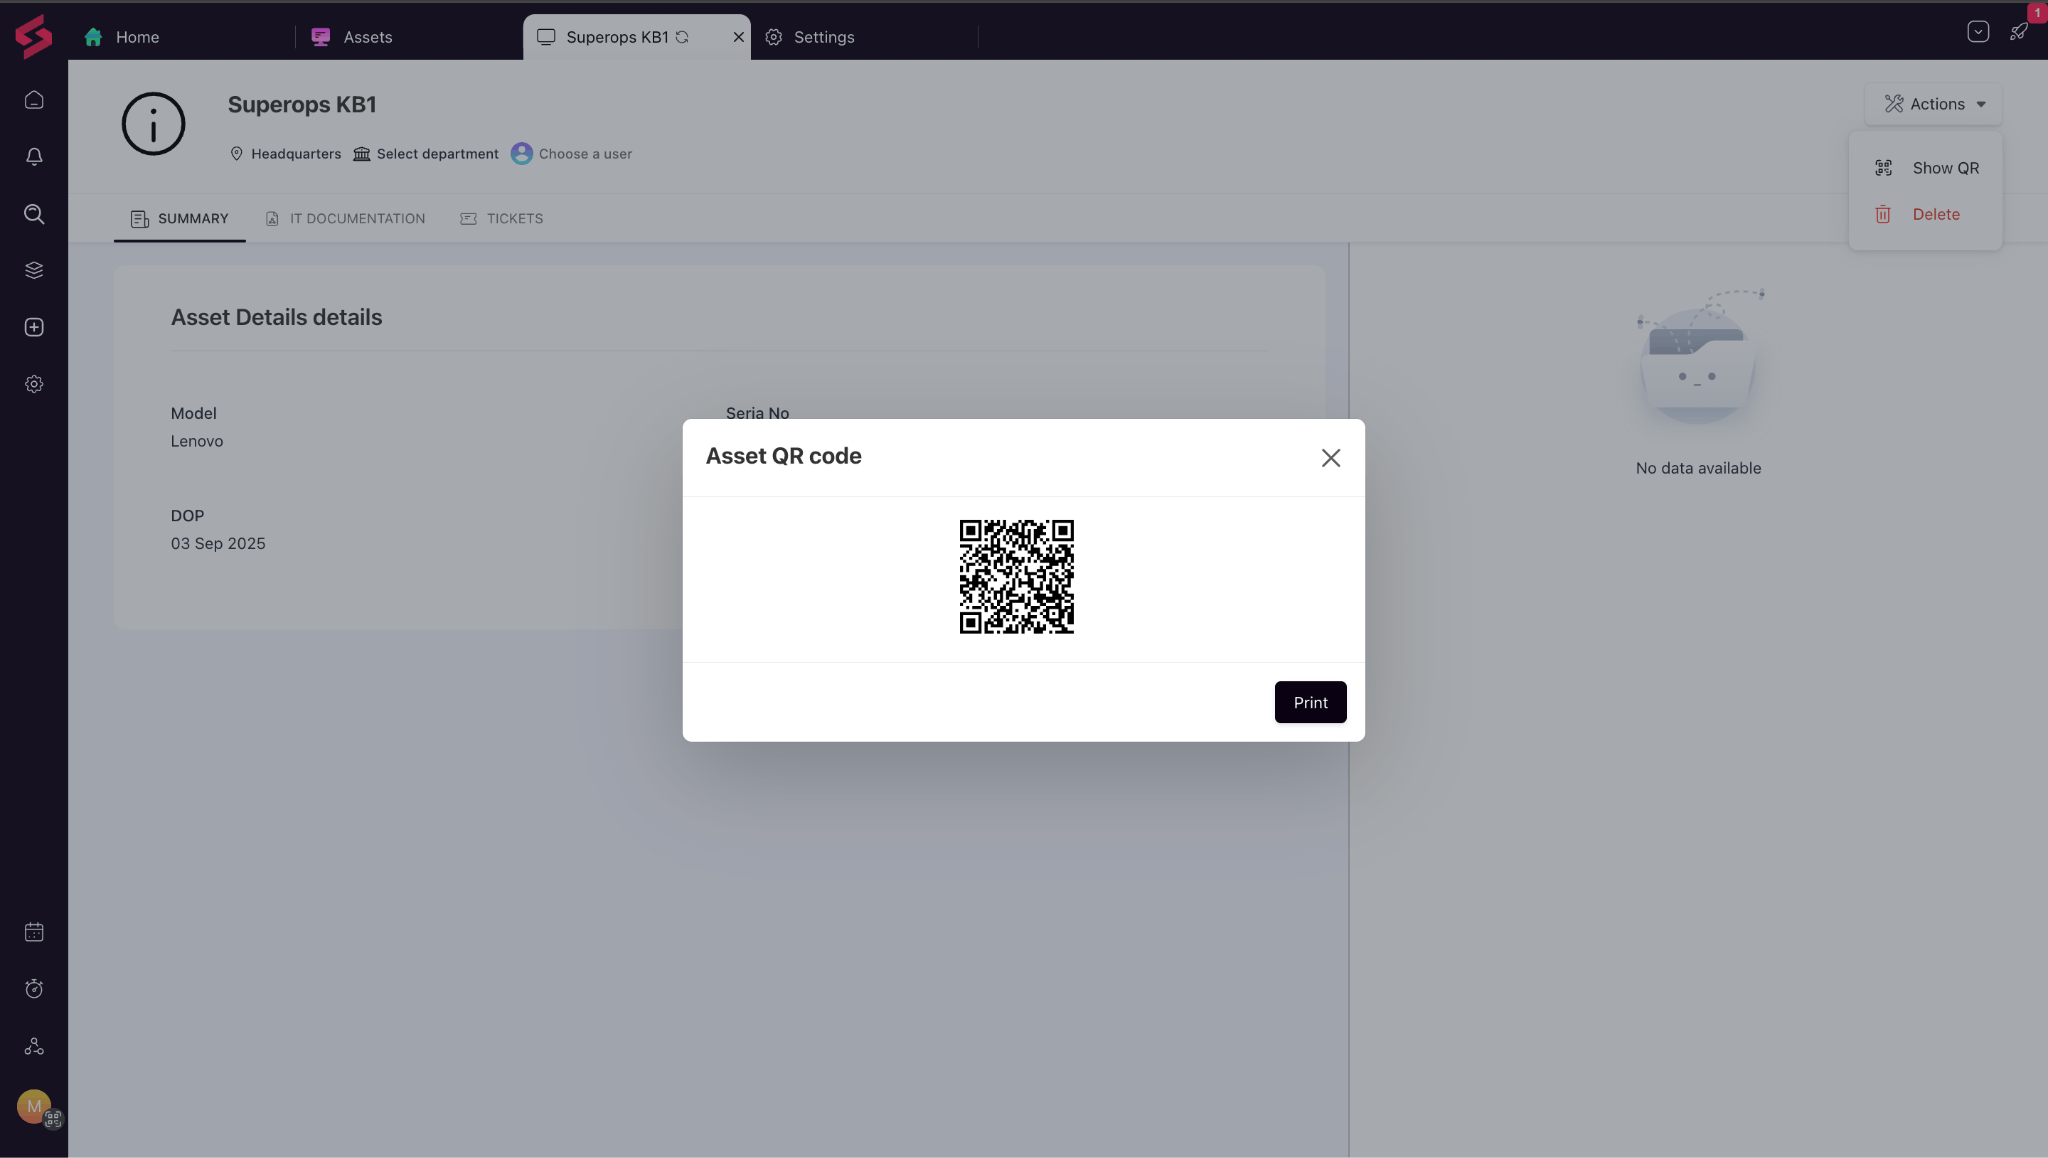
Task: Open the calendar icon in sidebar
Action: (x=34, y=932)
